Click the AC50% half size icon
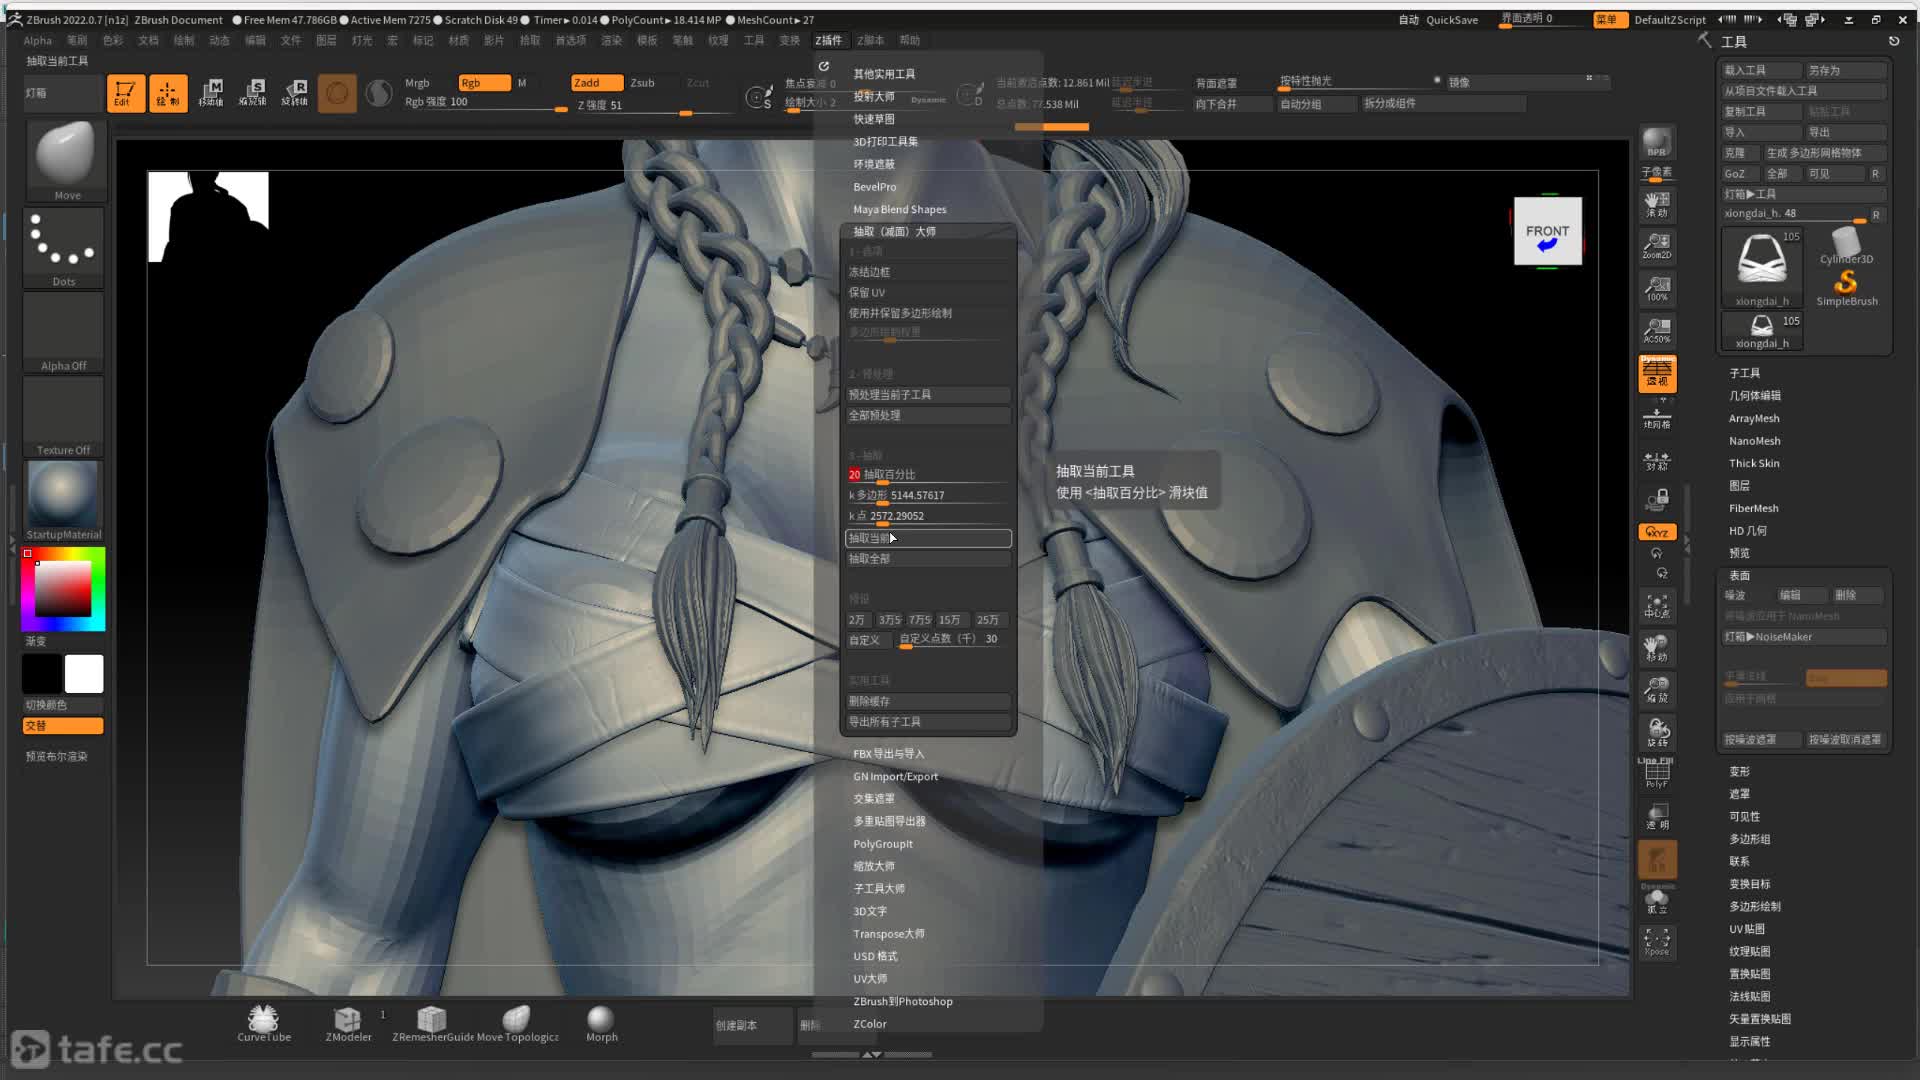This screenshot has height=1080, width=1920. pos(1657,331)
